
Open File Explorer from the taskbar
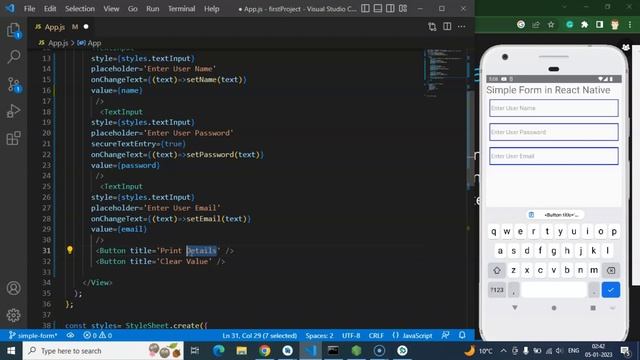[x=242, y=351]
